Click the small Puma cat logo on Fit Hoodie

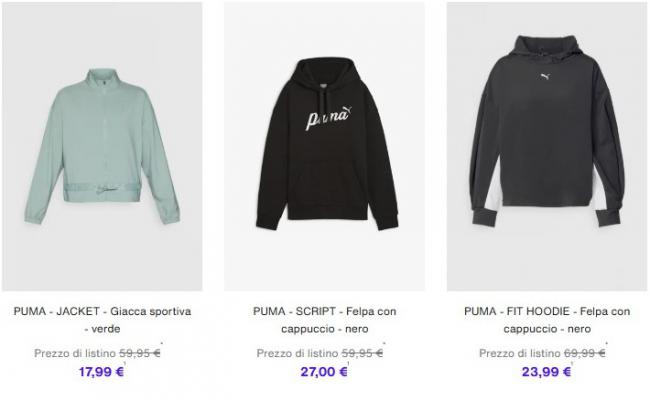point(546,76)
